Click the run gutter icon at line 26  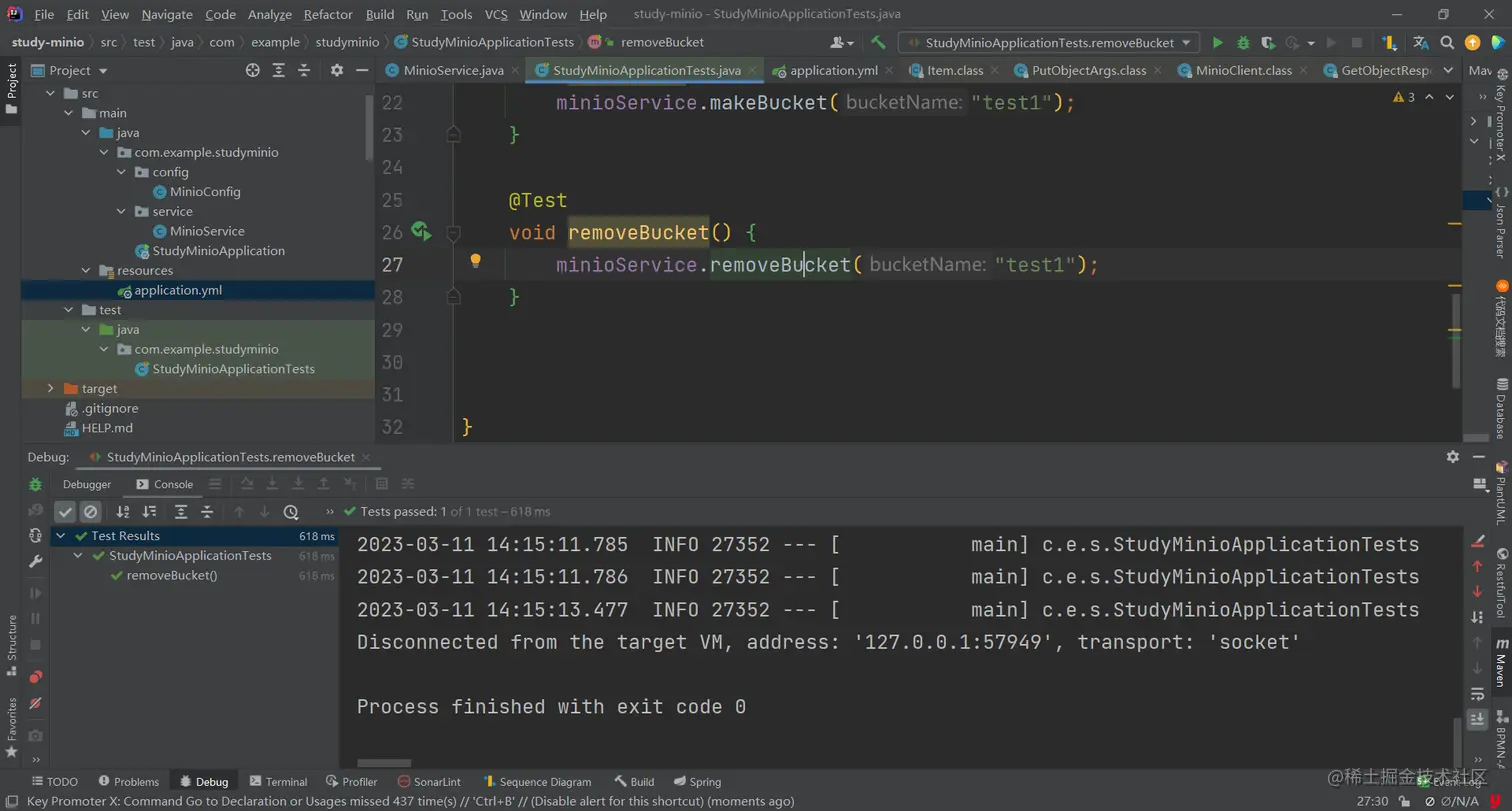(x=421, y=232)
